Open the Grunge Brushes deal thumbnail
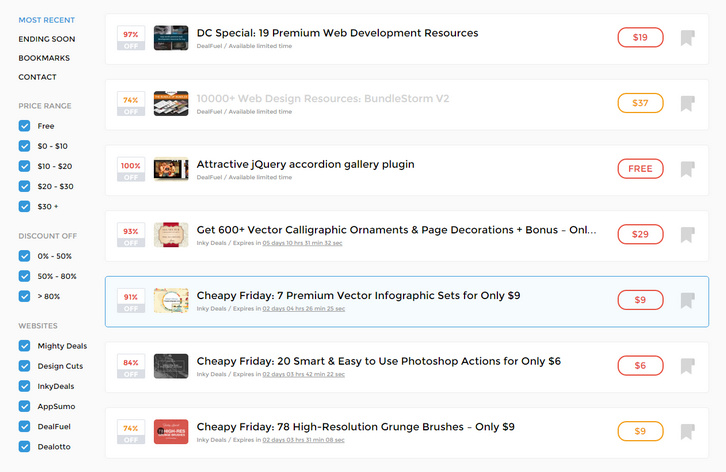Viewport: 726px width, 472px height. click(x=171, y=431)
